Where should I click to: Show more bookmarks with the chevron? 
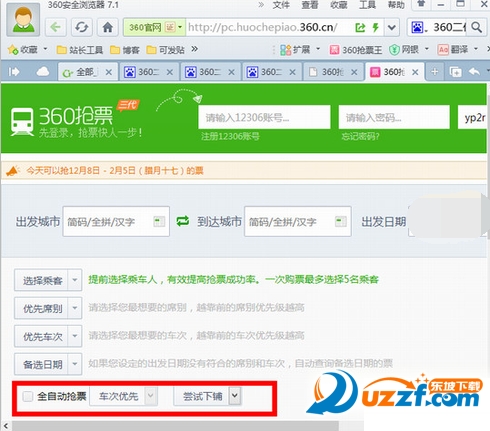195,49
